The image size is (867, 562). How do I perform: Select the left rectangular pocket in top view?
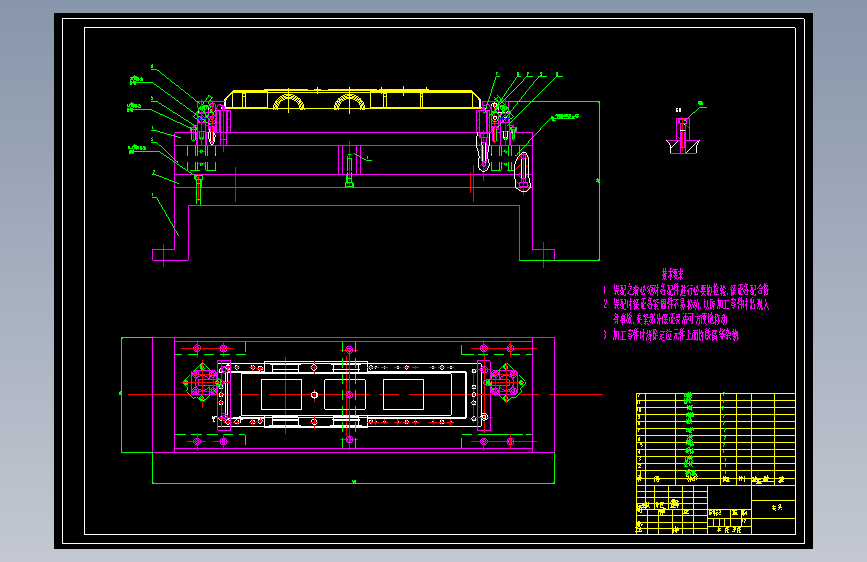pos(281,394)
